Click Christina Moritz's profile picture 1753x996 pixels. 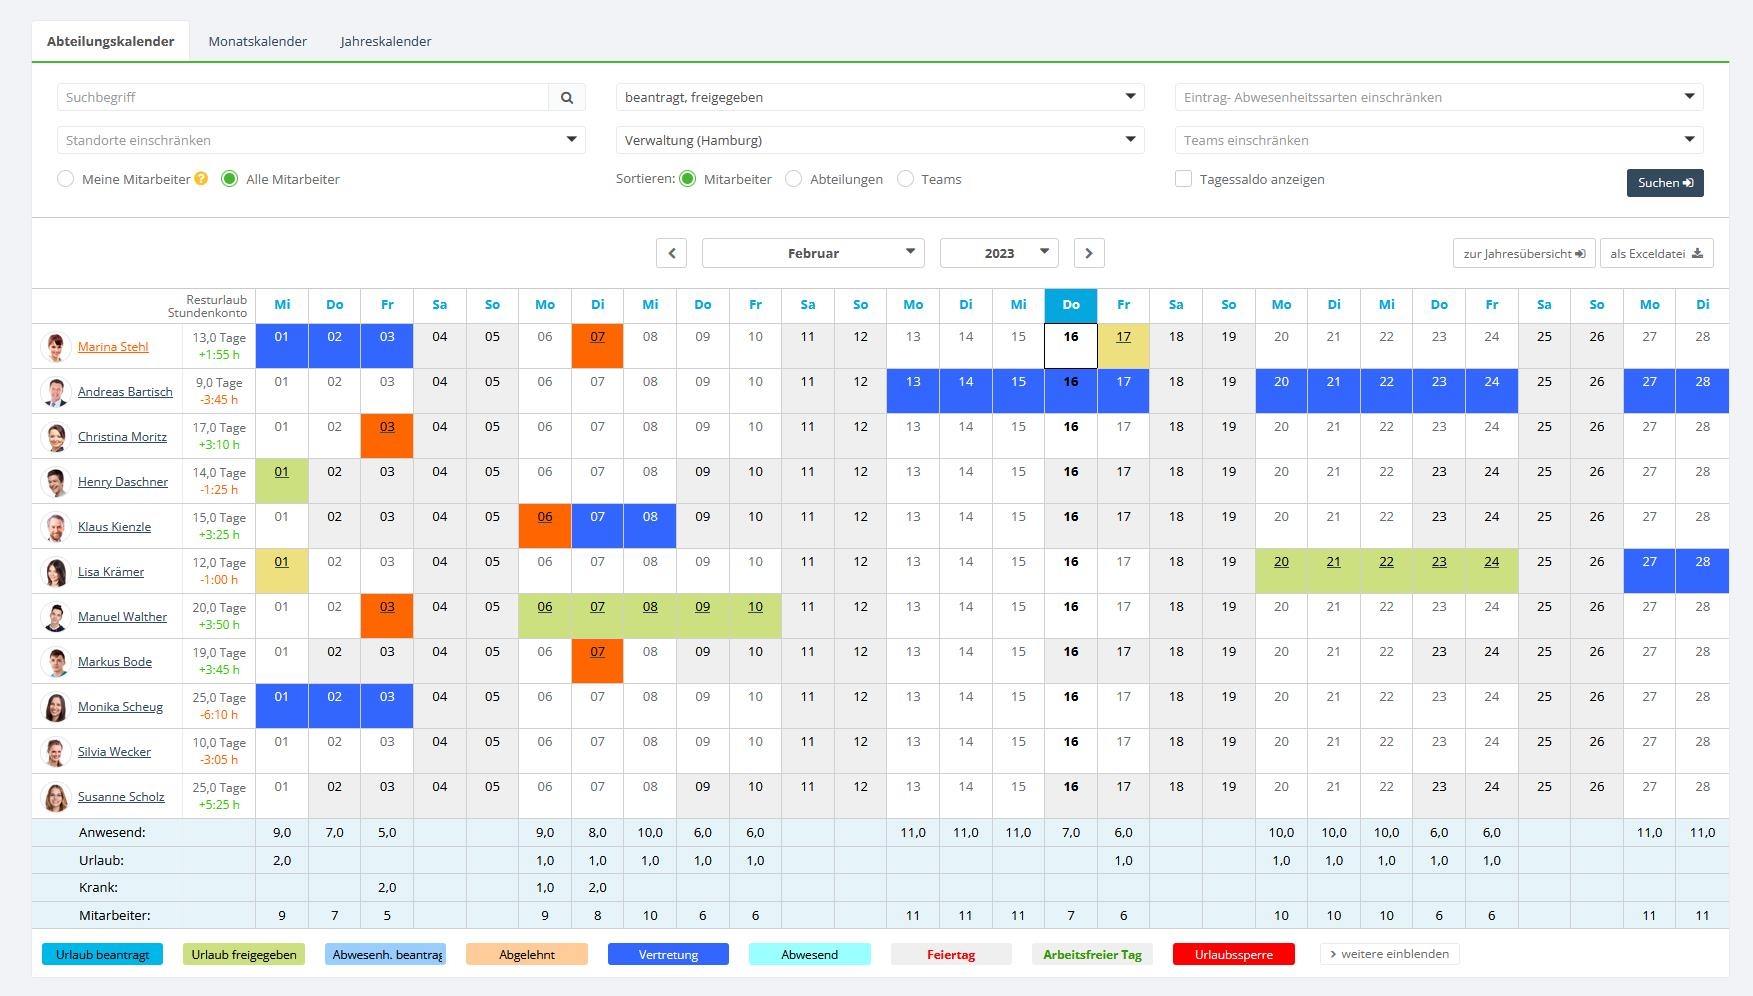click(x=56, y=437)
